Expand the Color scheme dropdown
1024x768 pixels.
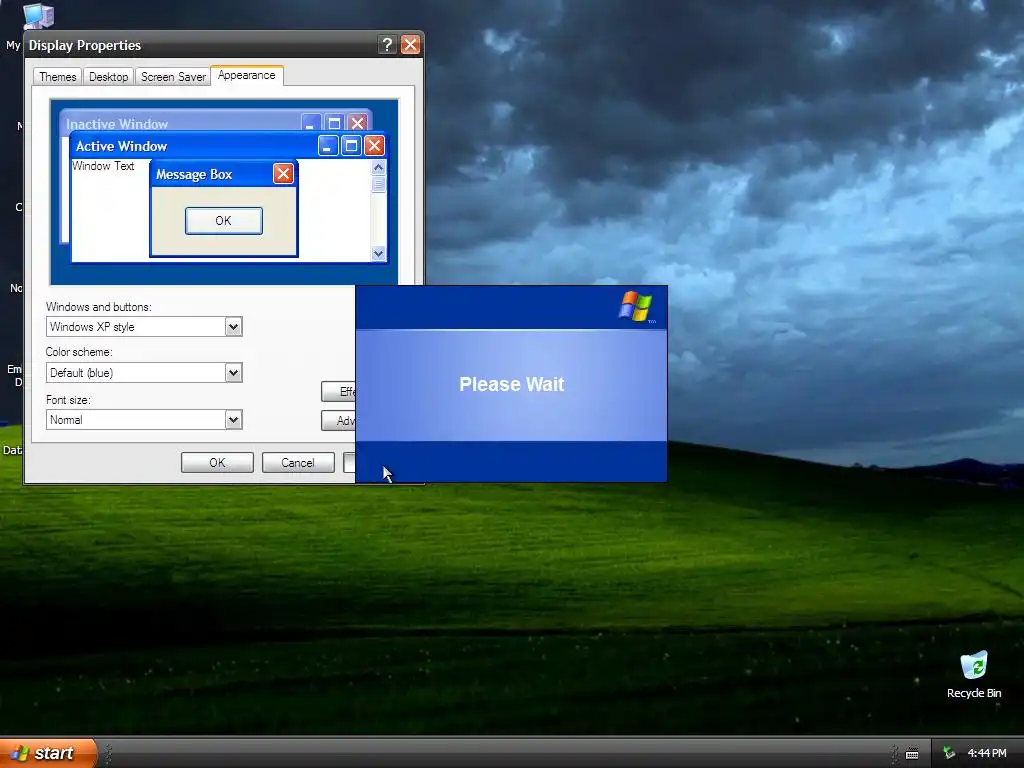[234, 373]
